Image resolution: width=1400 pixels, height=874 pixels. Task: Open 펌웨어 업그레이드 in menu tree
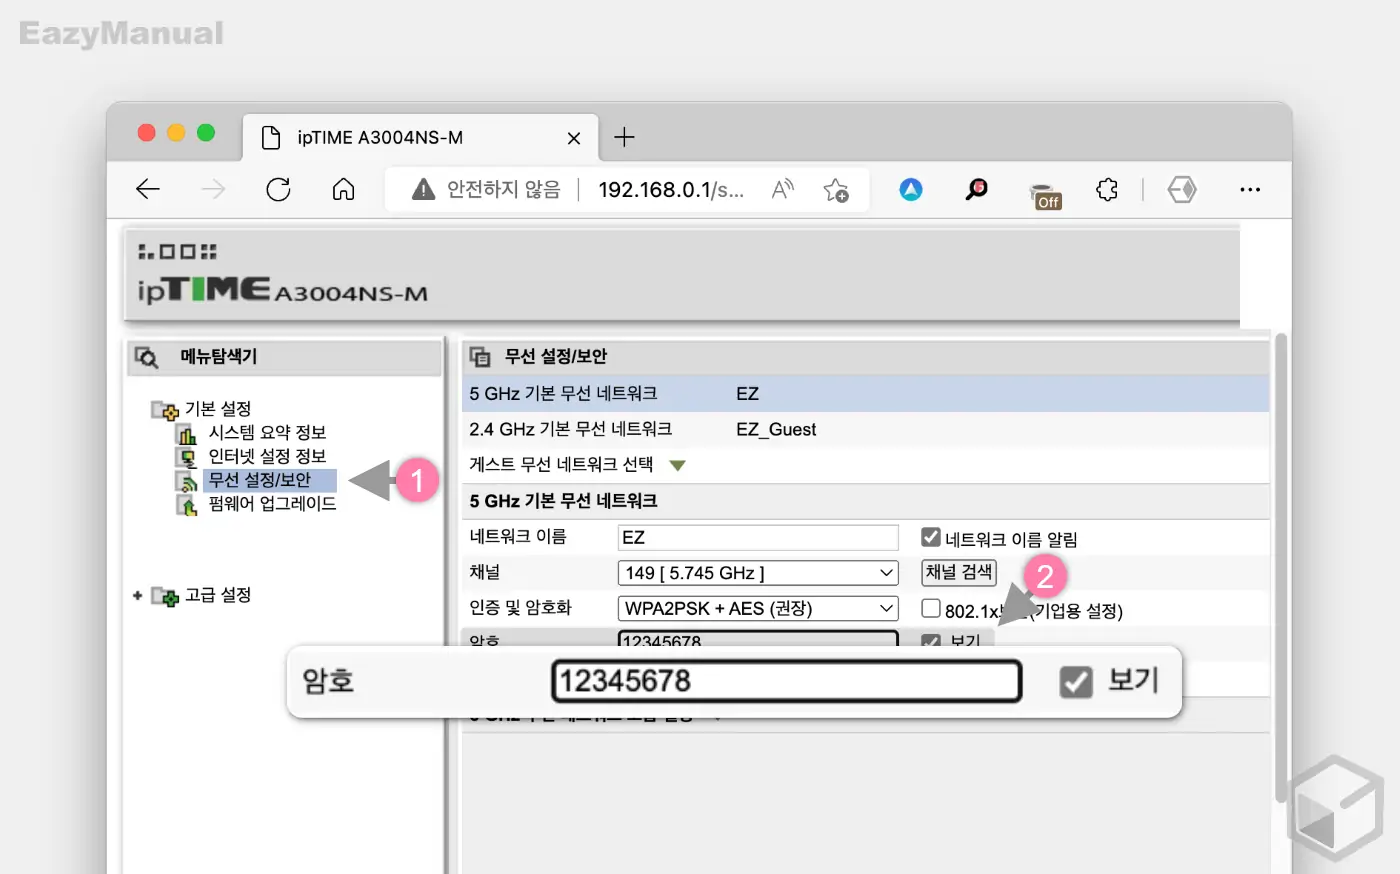click(x=272, y=503)
